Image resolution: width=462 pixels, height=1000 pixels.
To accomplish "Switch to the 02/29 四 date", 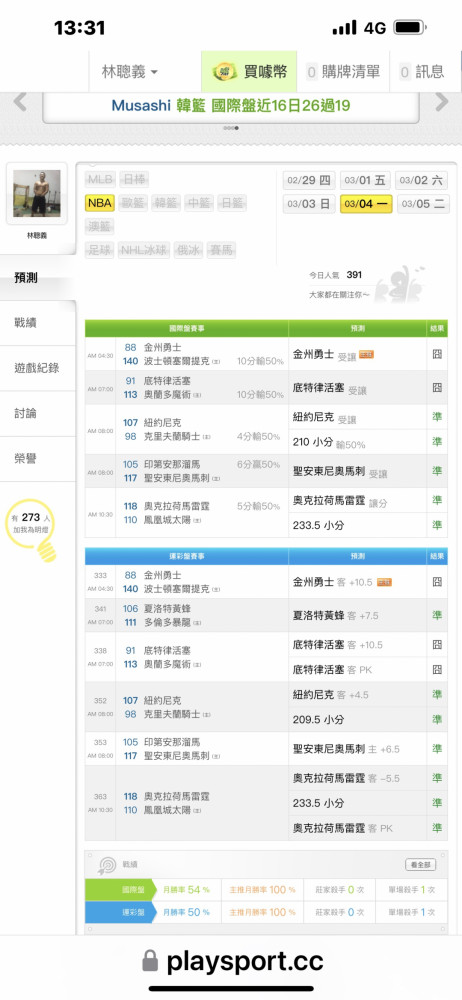I will tap(309, 180).
